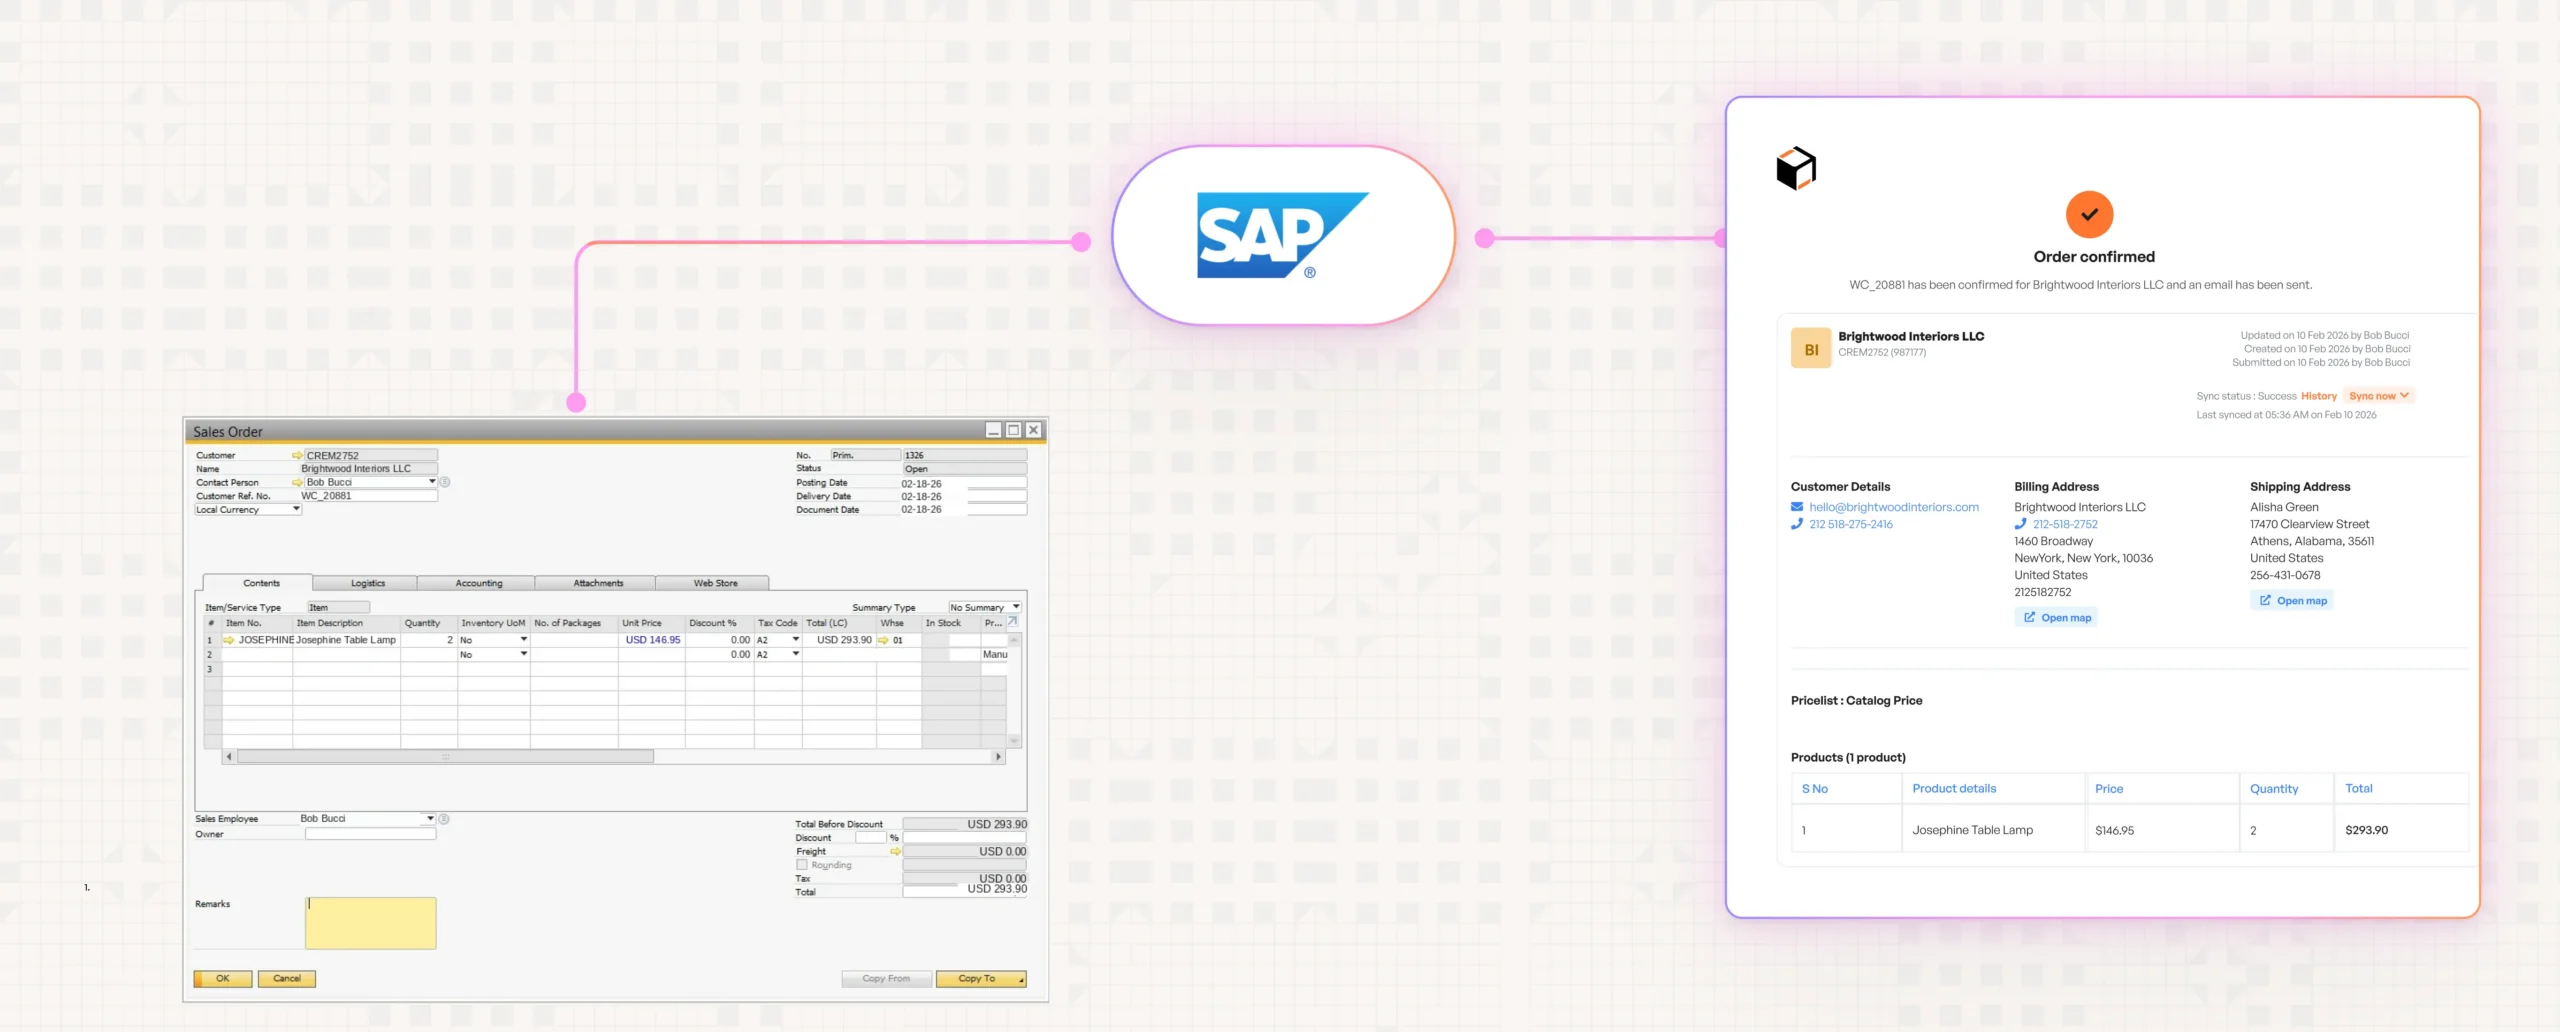2560x1032 pixels.
Task: Open Tax Code dropdown in row 2
Action: click(x=796, y=654)
